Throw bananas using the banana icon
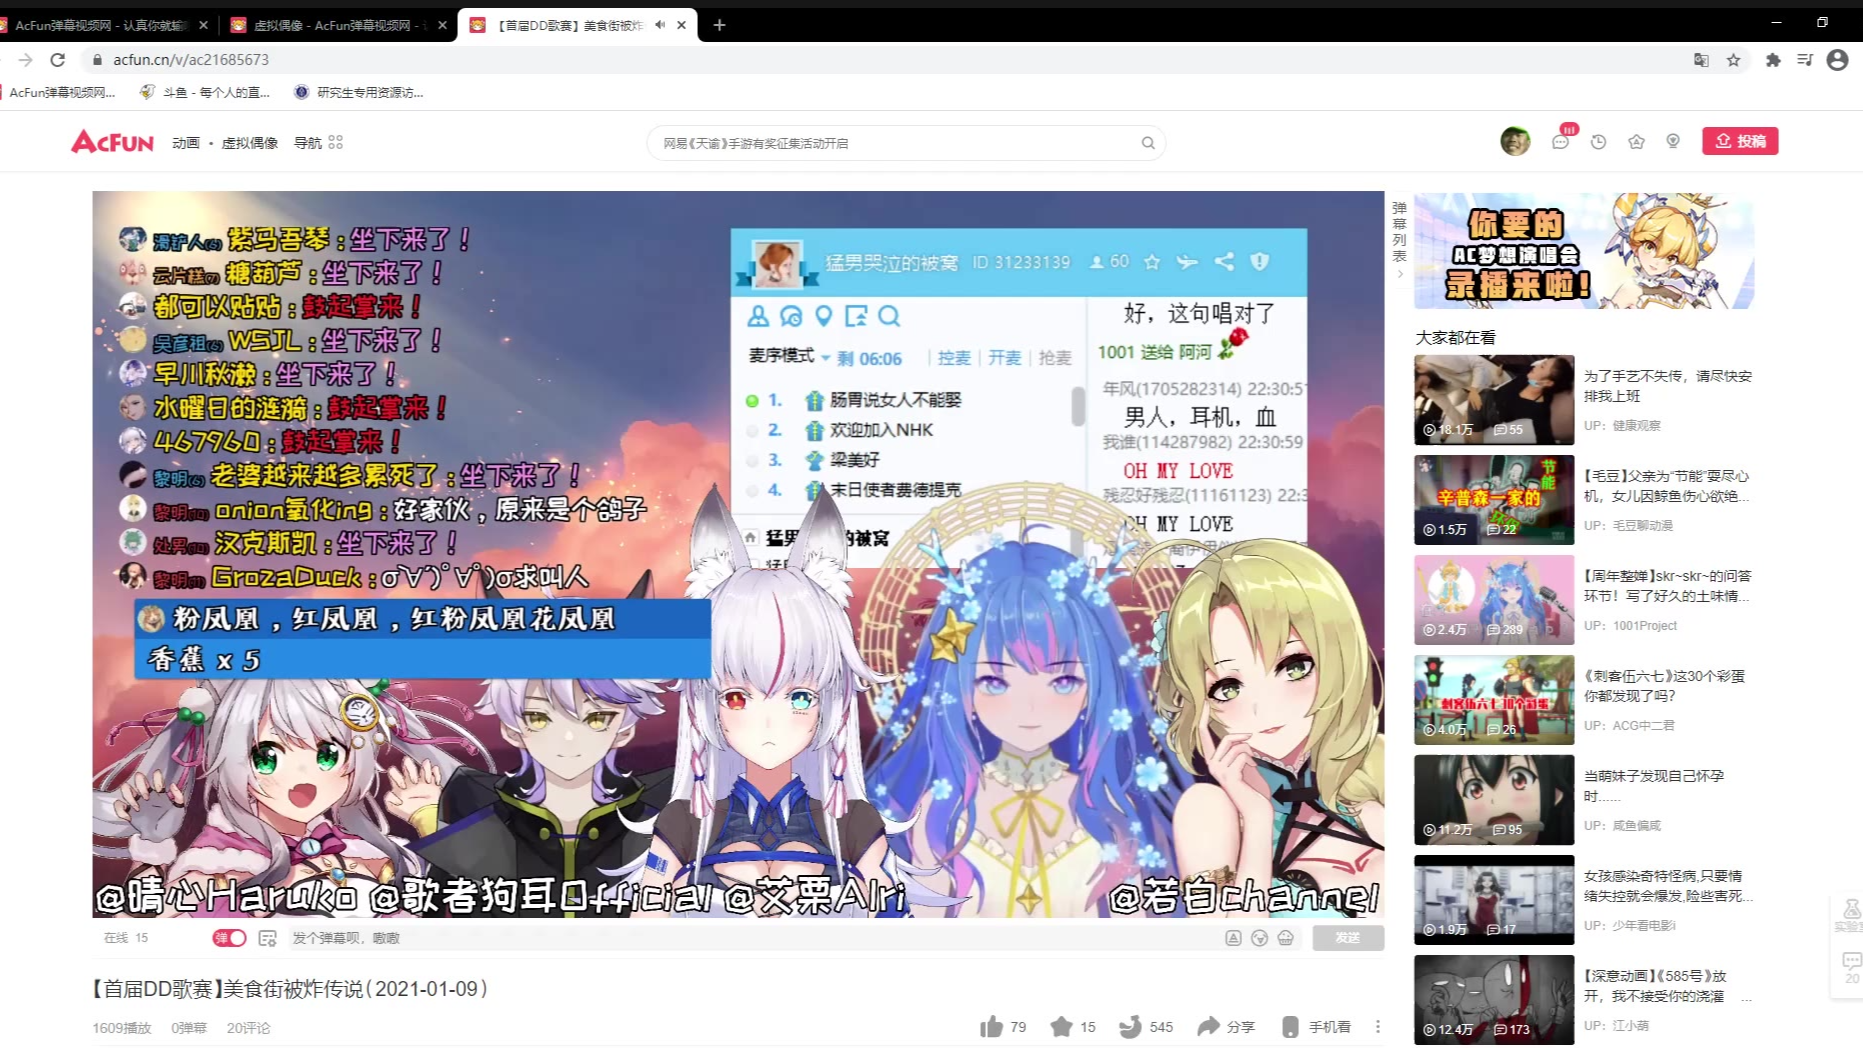Viewport: 1863px width, 1048px height. (1130, 1027)
